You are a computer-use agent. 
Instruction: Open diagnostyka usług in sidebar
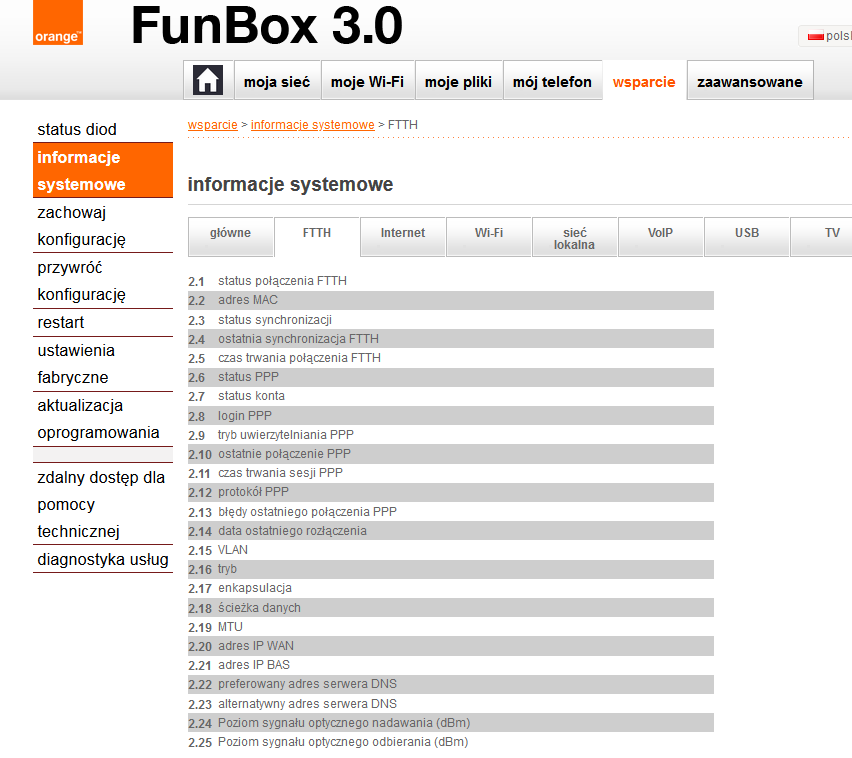[x=103, y=559]
